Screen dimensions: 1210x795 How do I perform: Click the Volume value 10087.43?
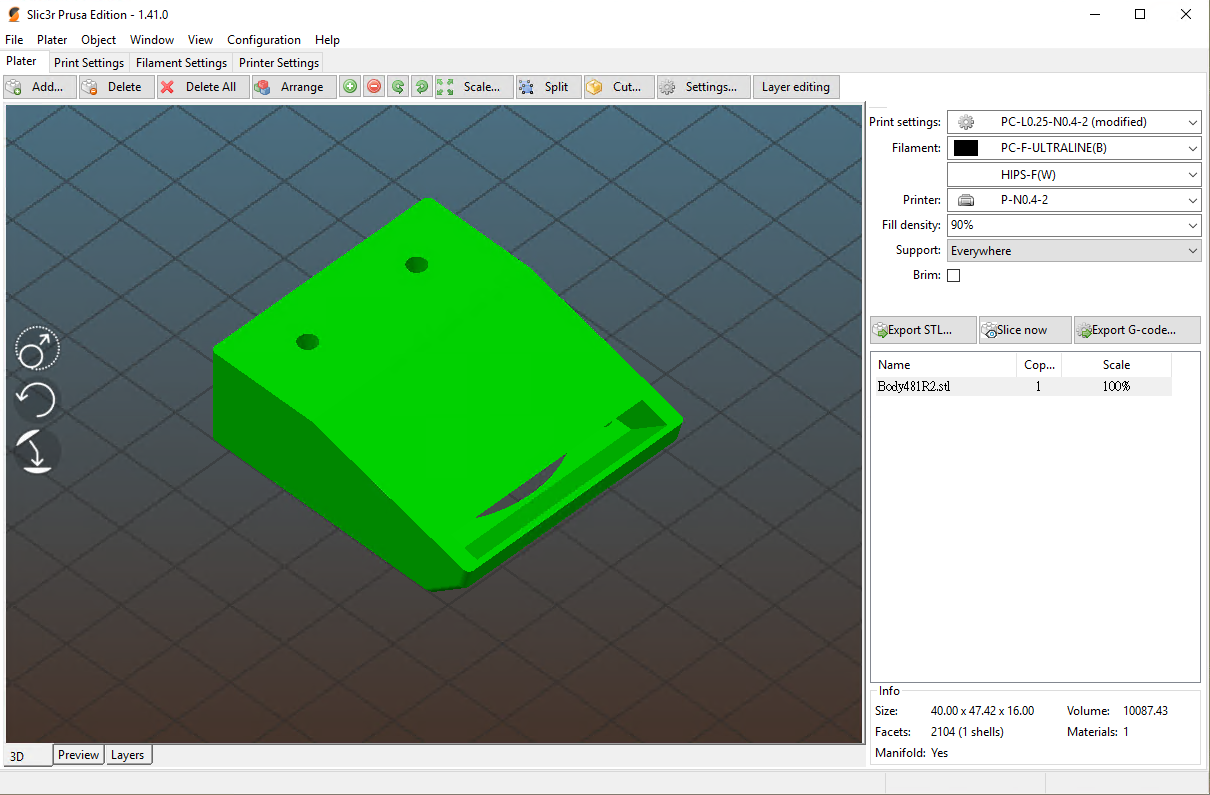[x=1145, y=711]
